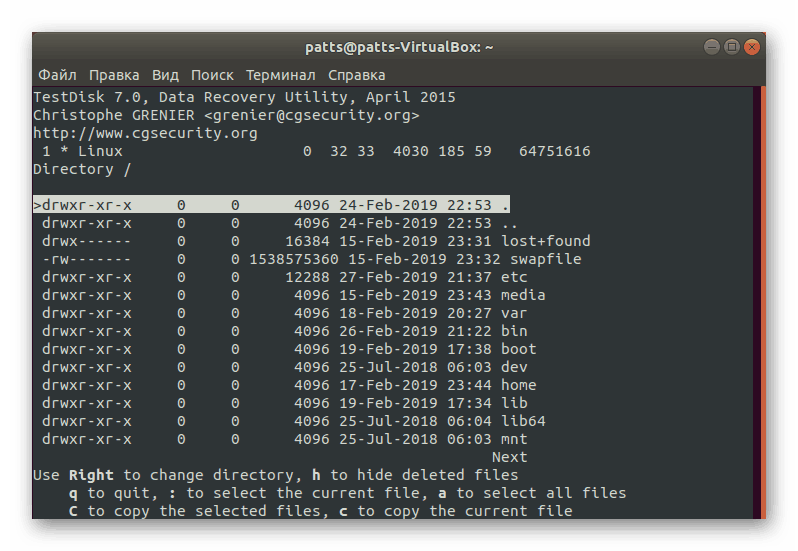Select the '..' parent directory row
Viewport: 798px width, 551px height.
click(x=279, y=223)
